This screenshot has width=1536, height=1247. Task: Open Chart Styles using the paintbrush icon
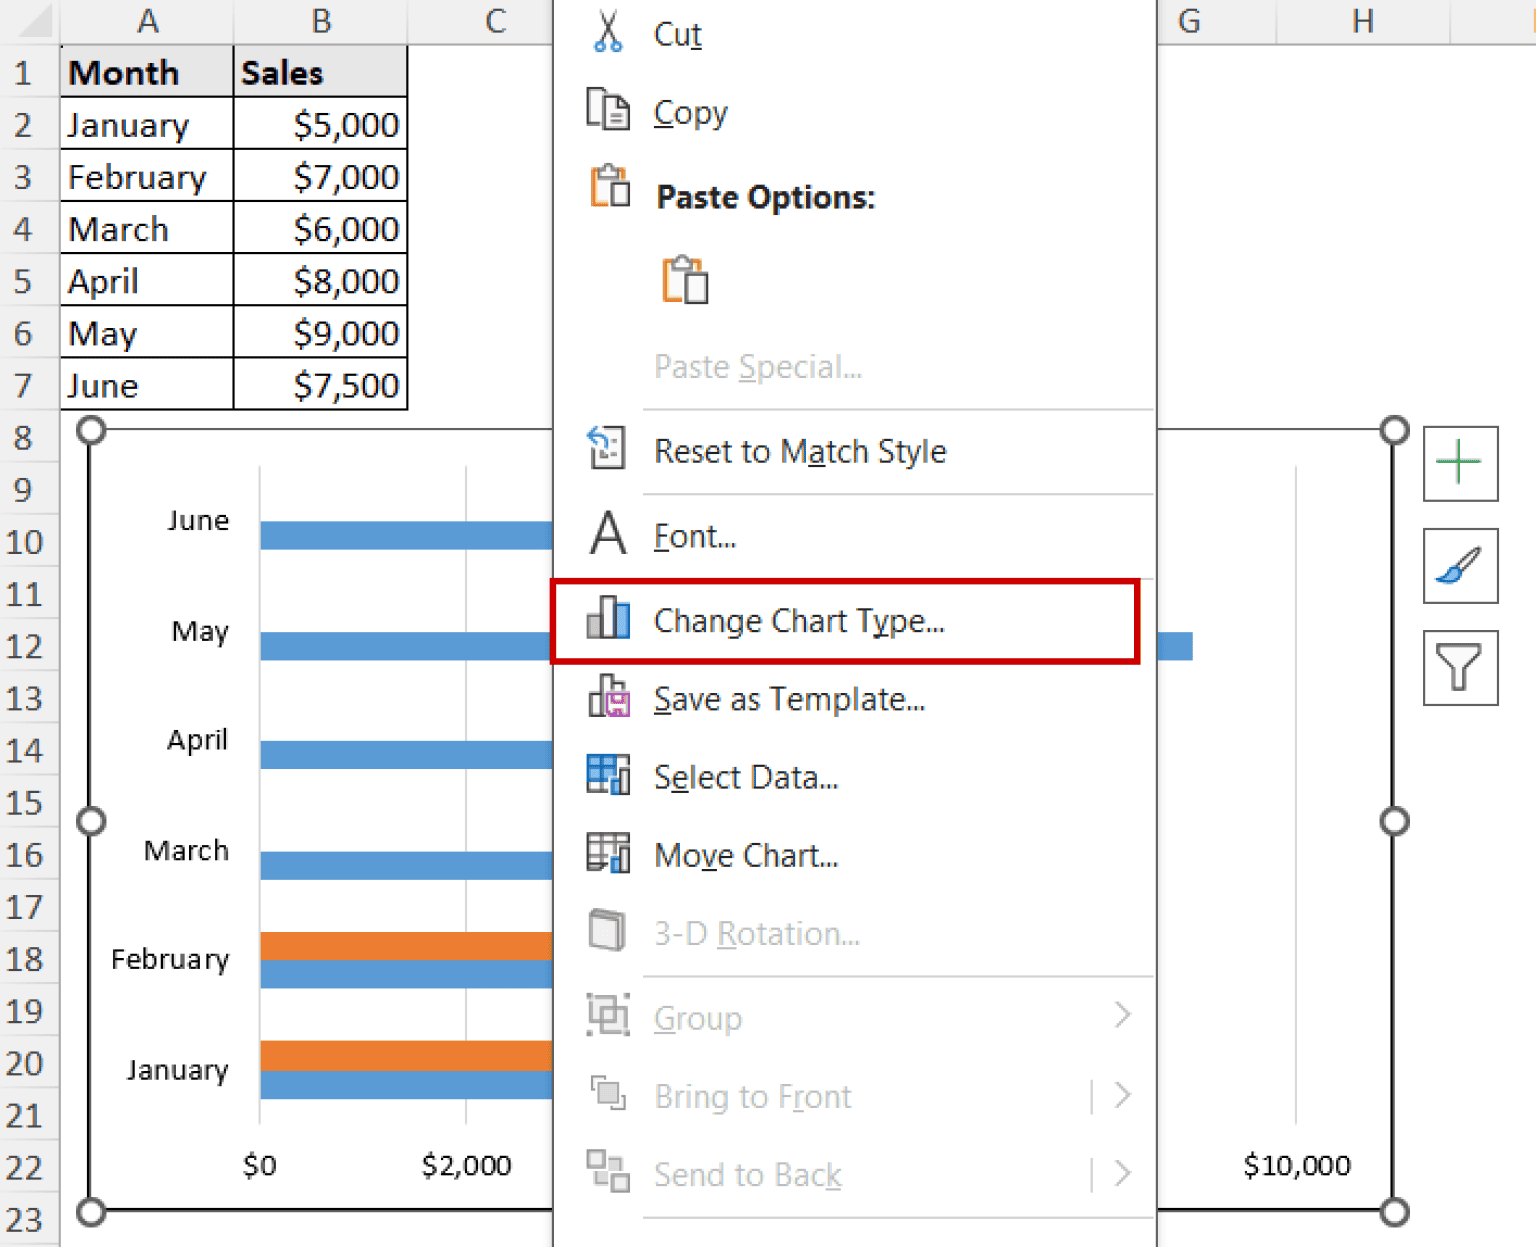tap(1460, 566)
